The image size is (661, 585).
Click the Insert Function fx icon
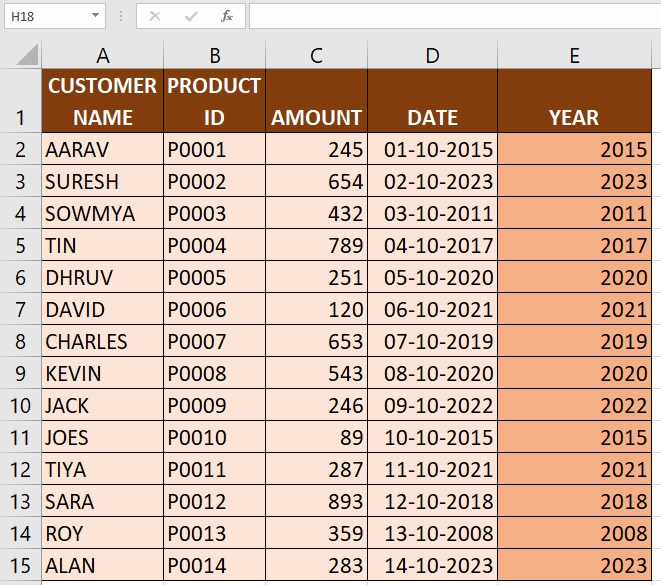[227, 16]
